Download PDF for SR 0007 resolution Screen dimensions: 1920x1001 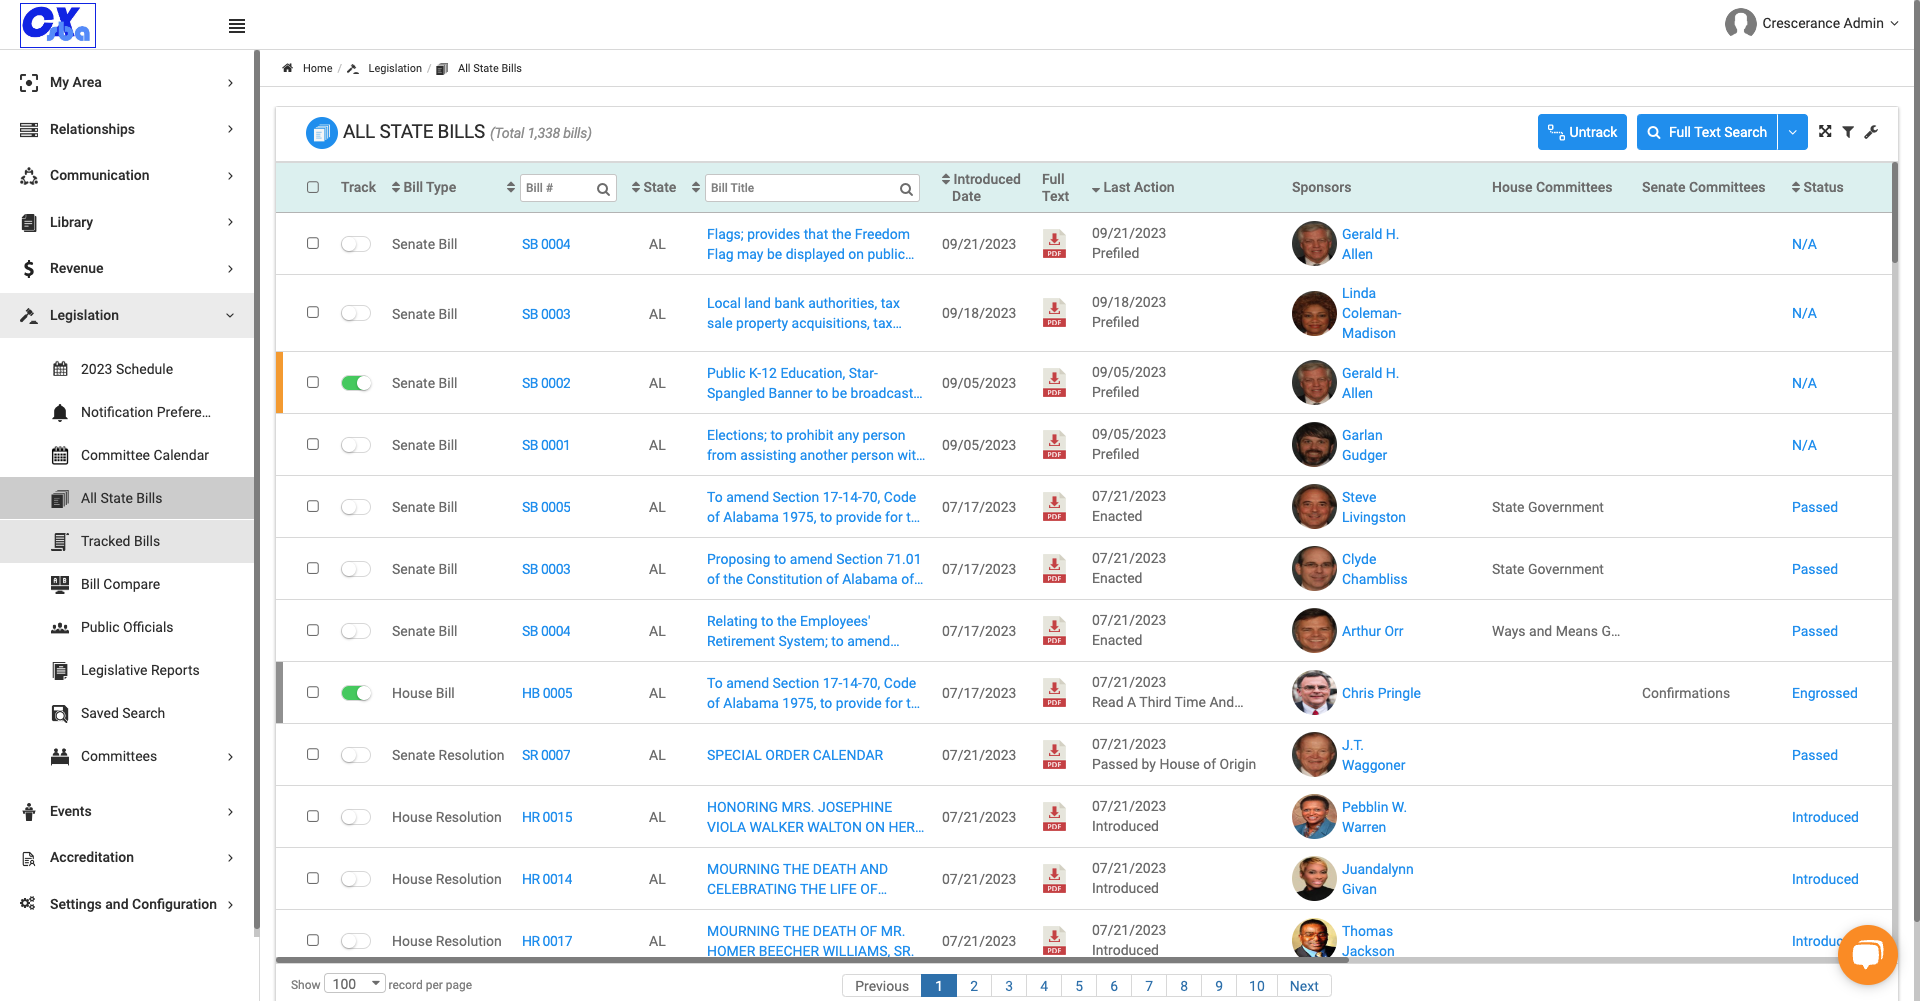tap(1054, 755)
